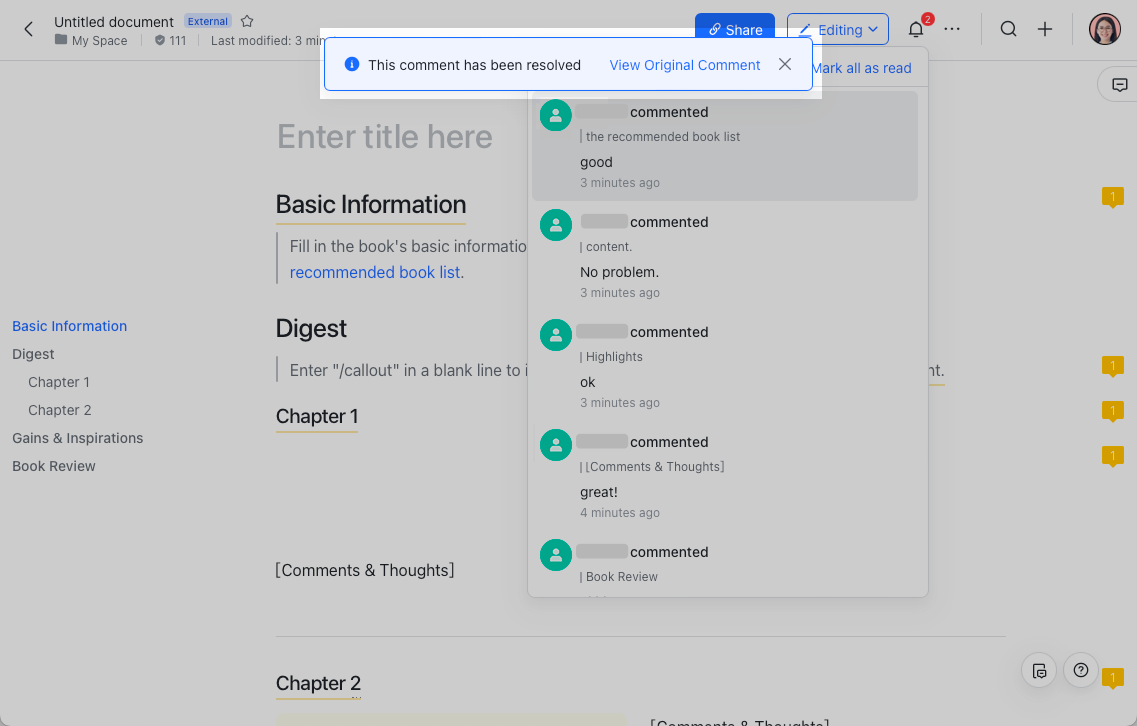Open the recommended book list hyperlink
1137x726 pixels.
coord(374,272)
